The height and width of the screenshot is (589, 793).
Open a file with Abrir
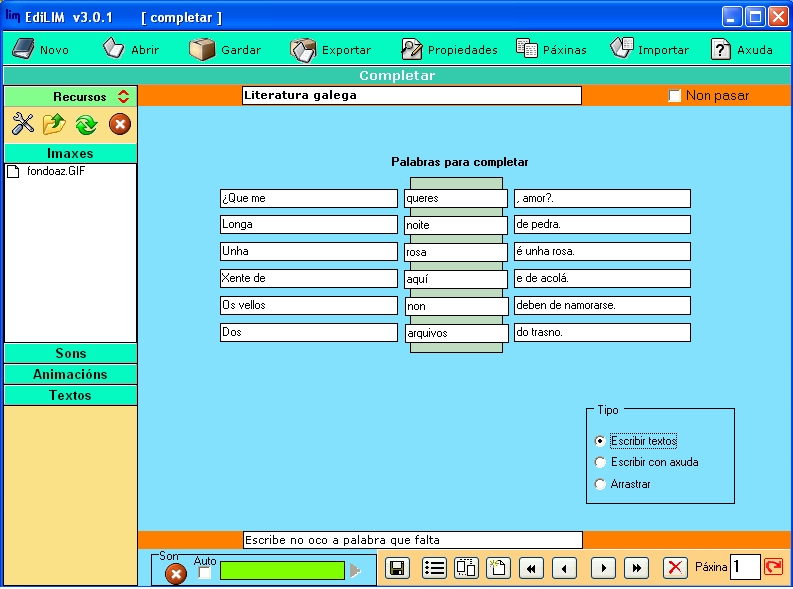coord(130,49)
